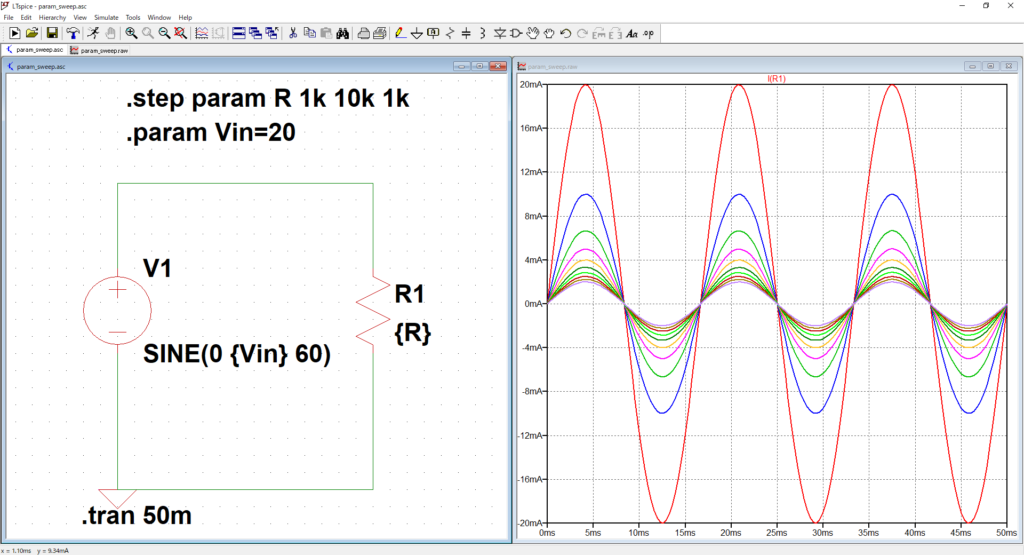Add Text with the Aa icon
Viewport: 1024px width, 555px height.
click(x=632, y=33)
